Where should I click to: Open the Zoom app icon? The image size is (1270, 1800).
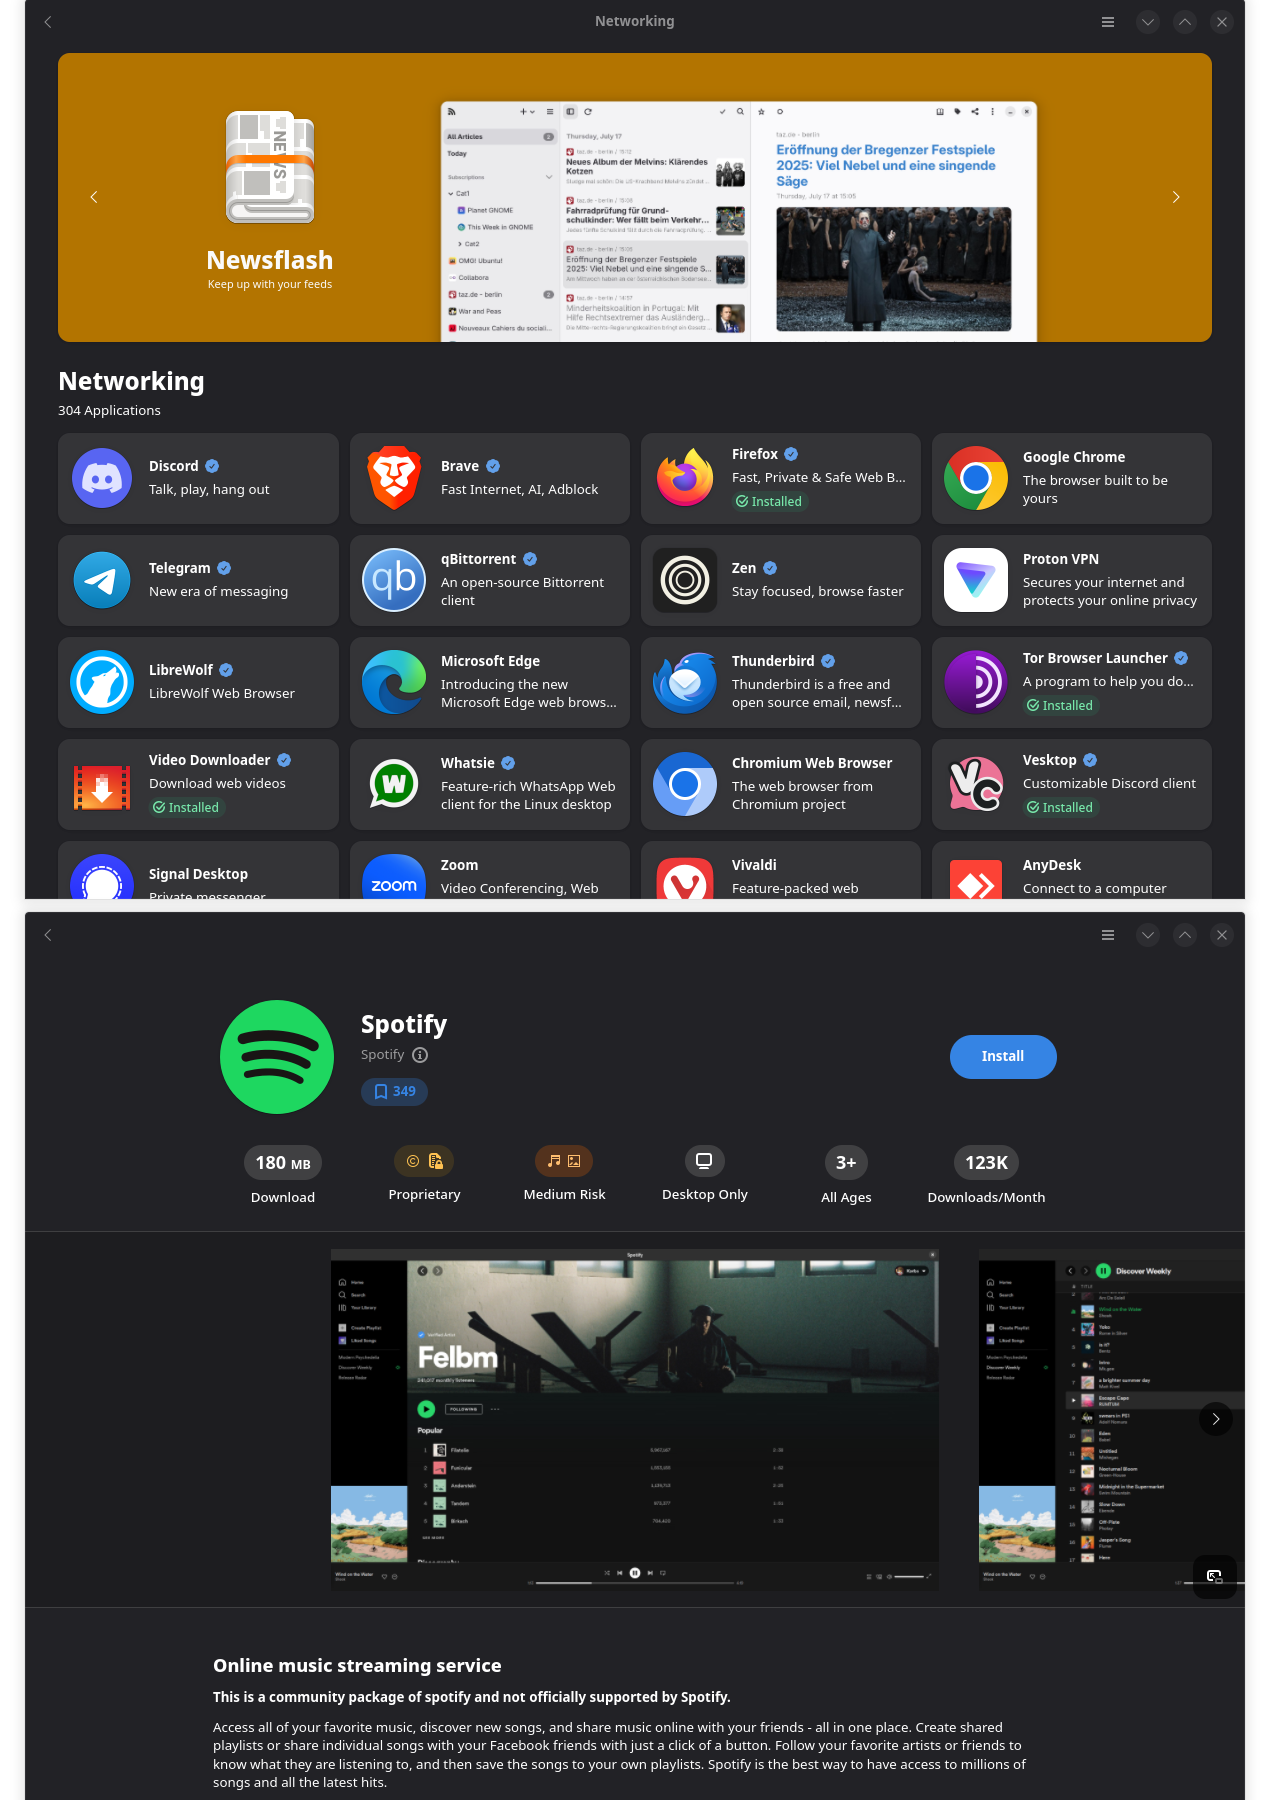[x=394, y=877]
